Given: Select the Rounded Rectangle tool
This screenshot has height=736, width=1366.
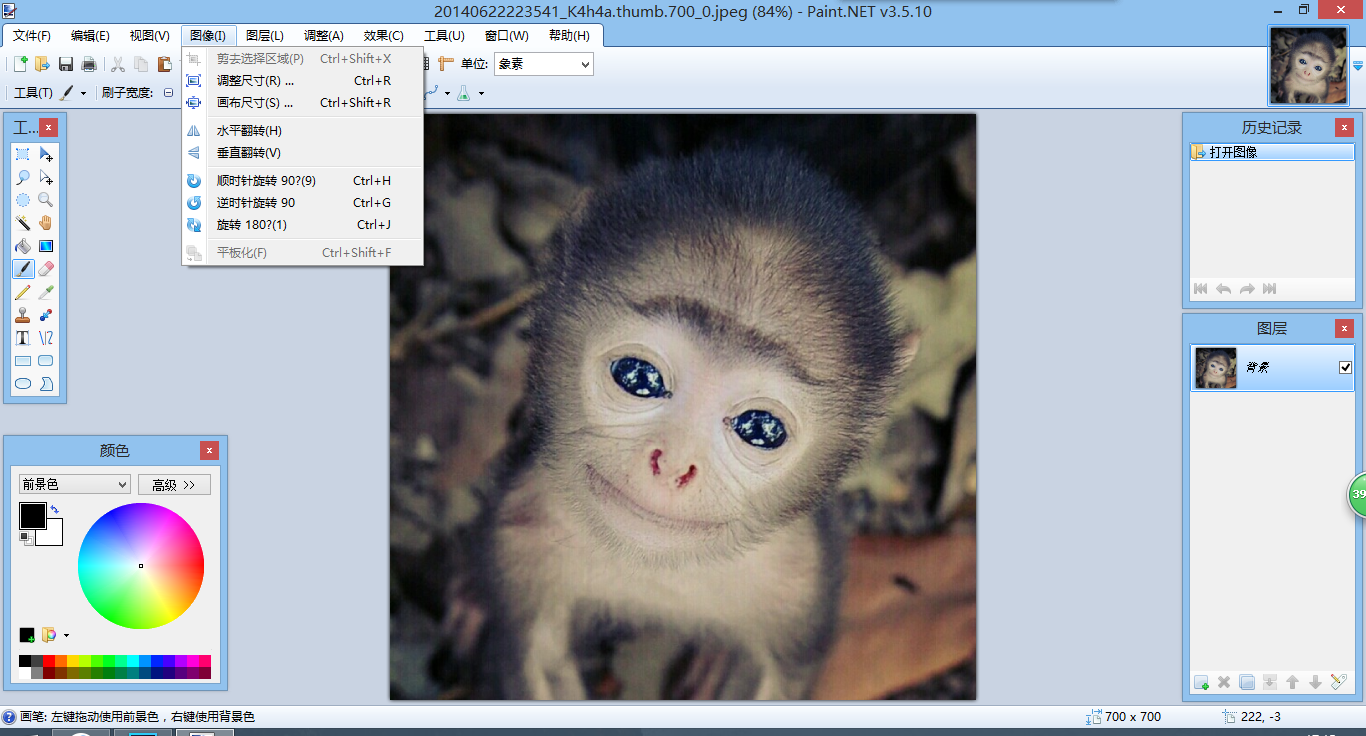Looking at the screenshot, I should [46, 361].
